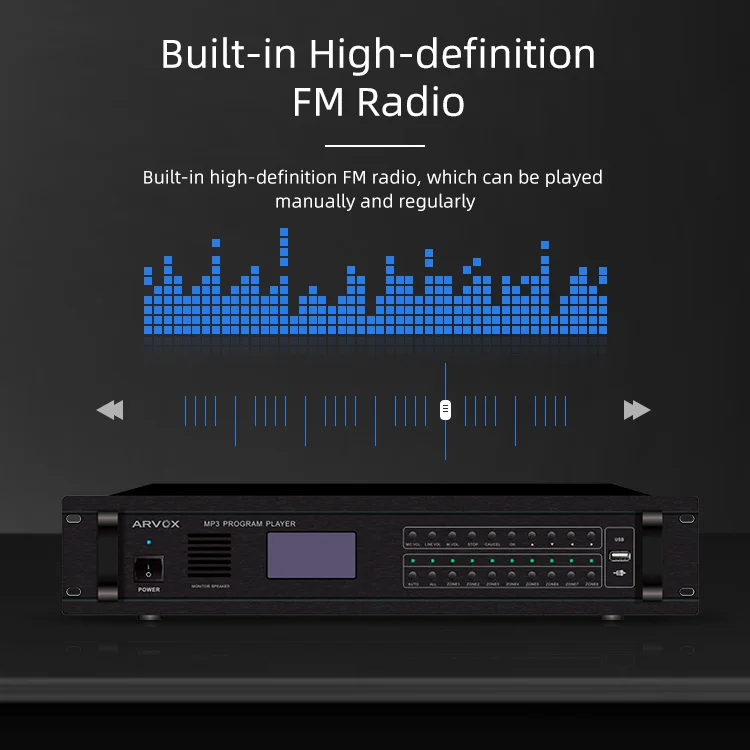This screenshot has width=750, height=750.
Task: Toggle the ZONE2 button
Action: [472, 575]
